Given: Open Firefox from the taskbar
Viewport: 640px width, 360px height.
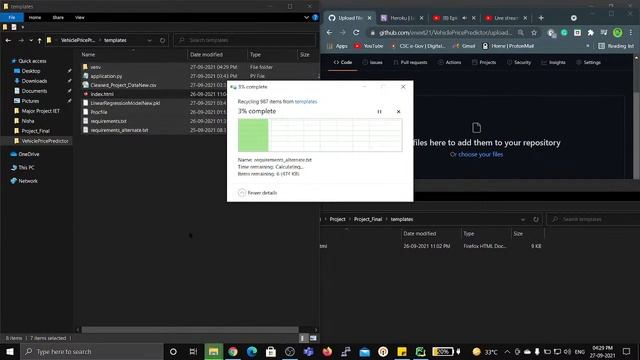Looking at the screenshot, I should click(327, 351).
